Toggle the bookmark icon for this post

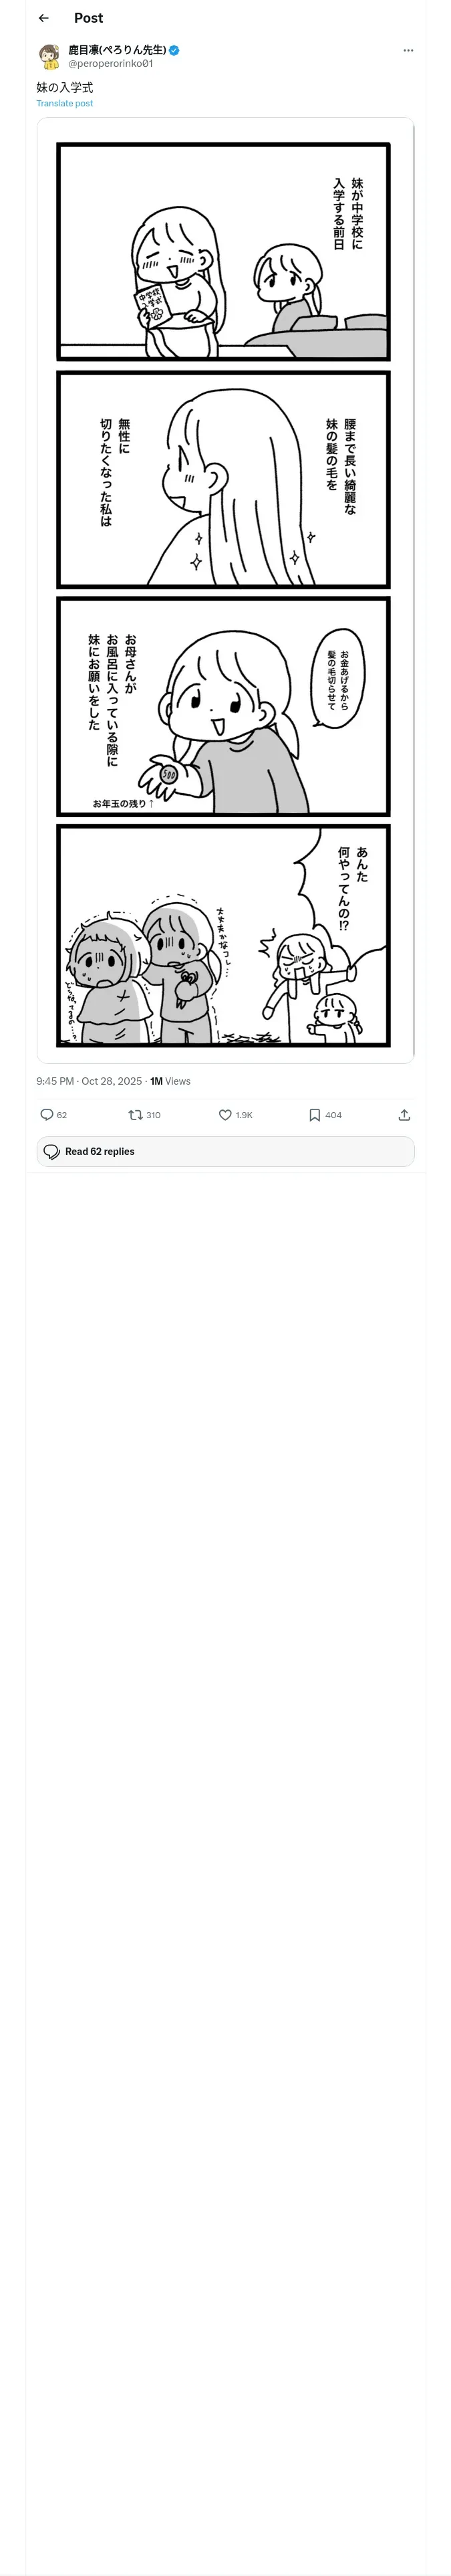tap(314, 1114)
